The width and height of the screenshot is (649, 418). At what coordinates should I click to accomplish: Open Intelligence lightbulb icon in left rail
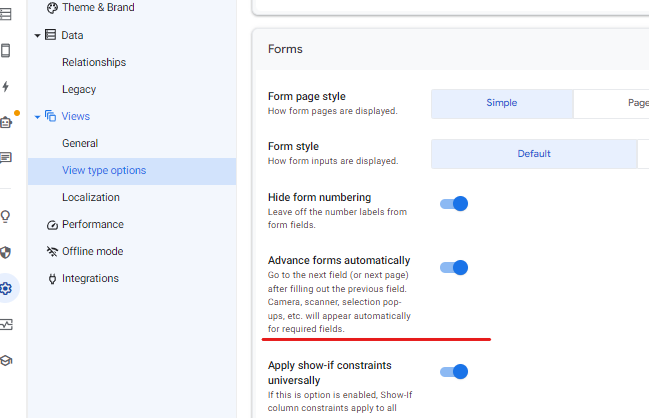(6, 216)
